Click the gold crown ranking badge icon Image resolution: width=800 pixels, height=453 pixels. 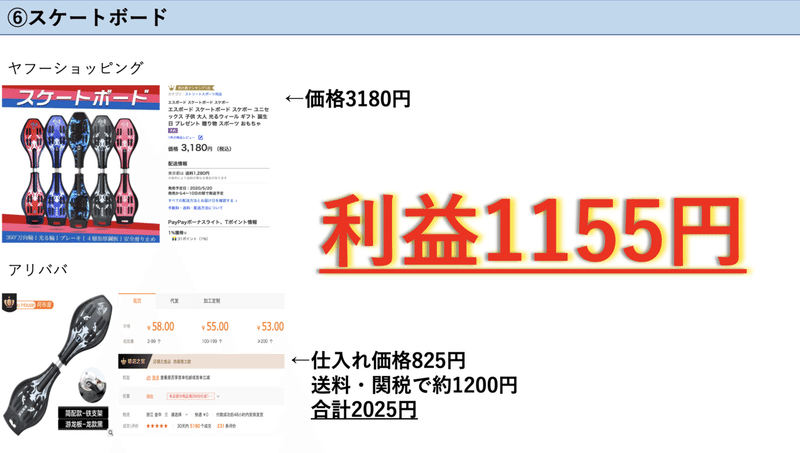[x=172, y=88]
